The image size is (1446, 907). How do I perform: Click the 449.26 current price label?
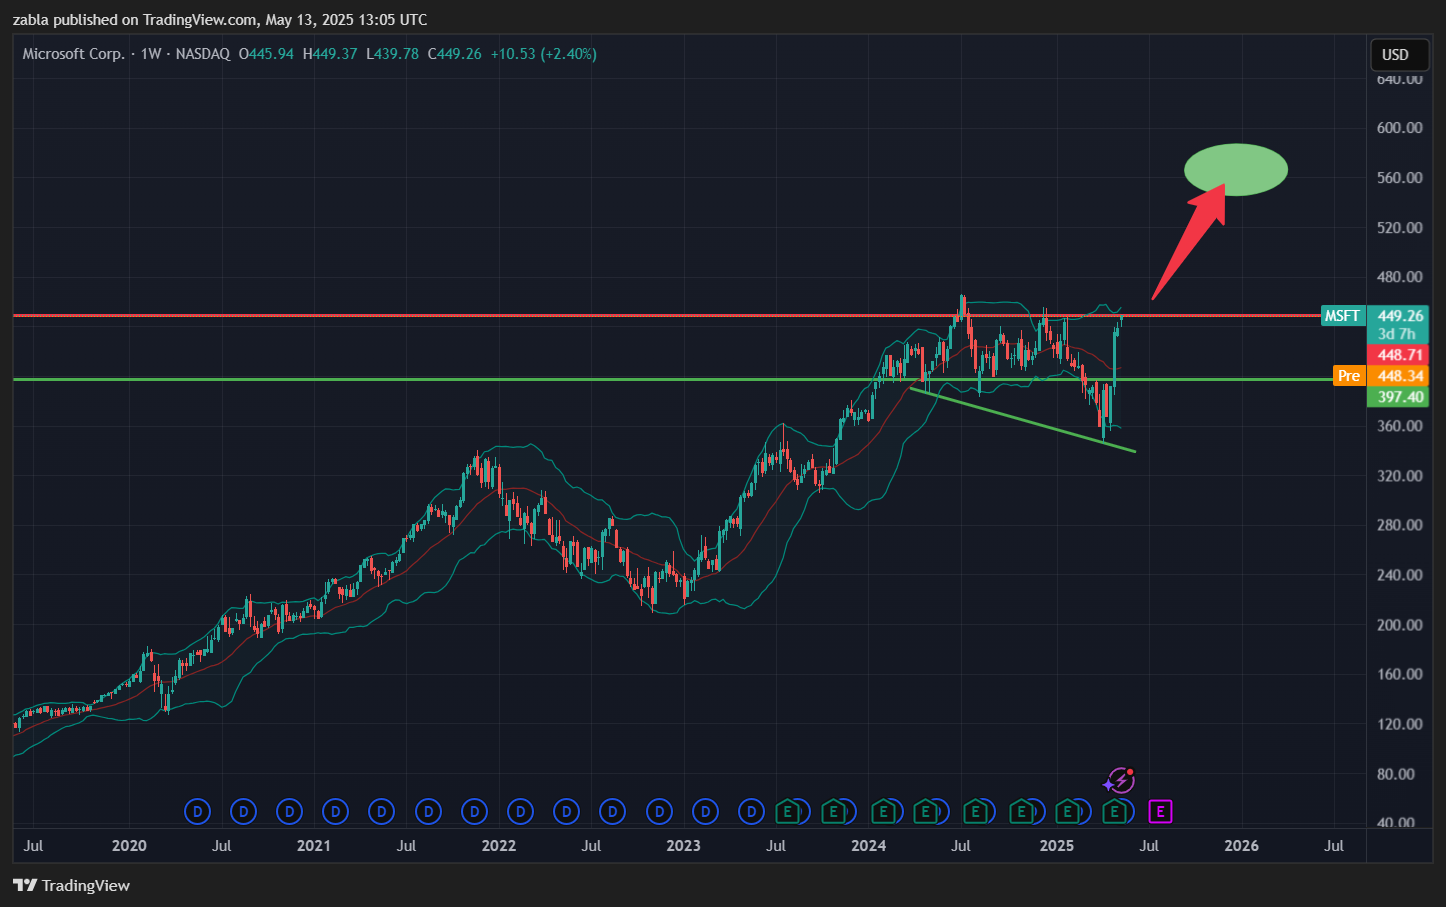(x=1399, y=316)
